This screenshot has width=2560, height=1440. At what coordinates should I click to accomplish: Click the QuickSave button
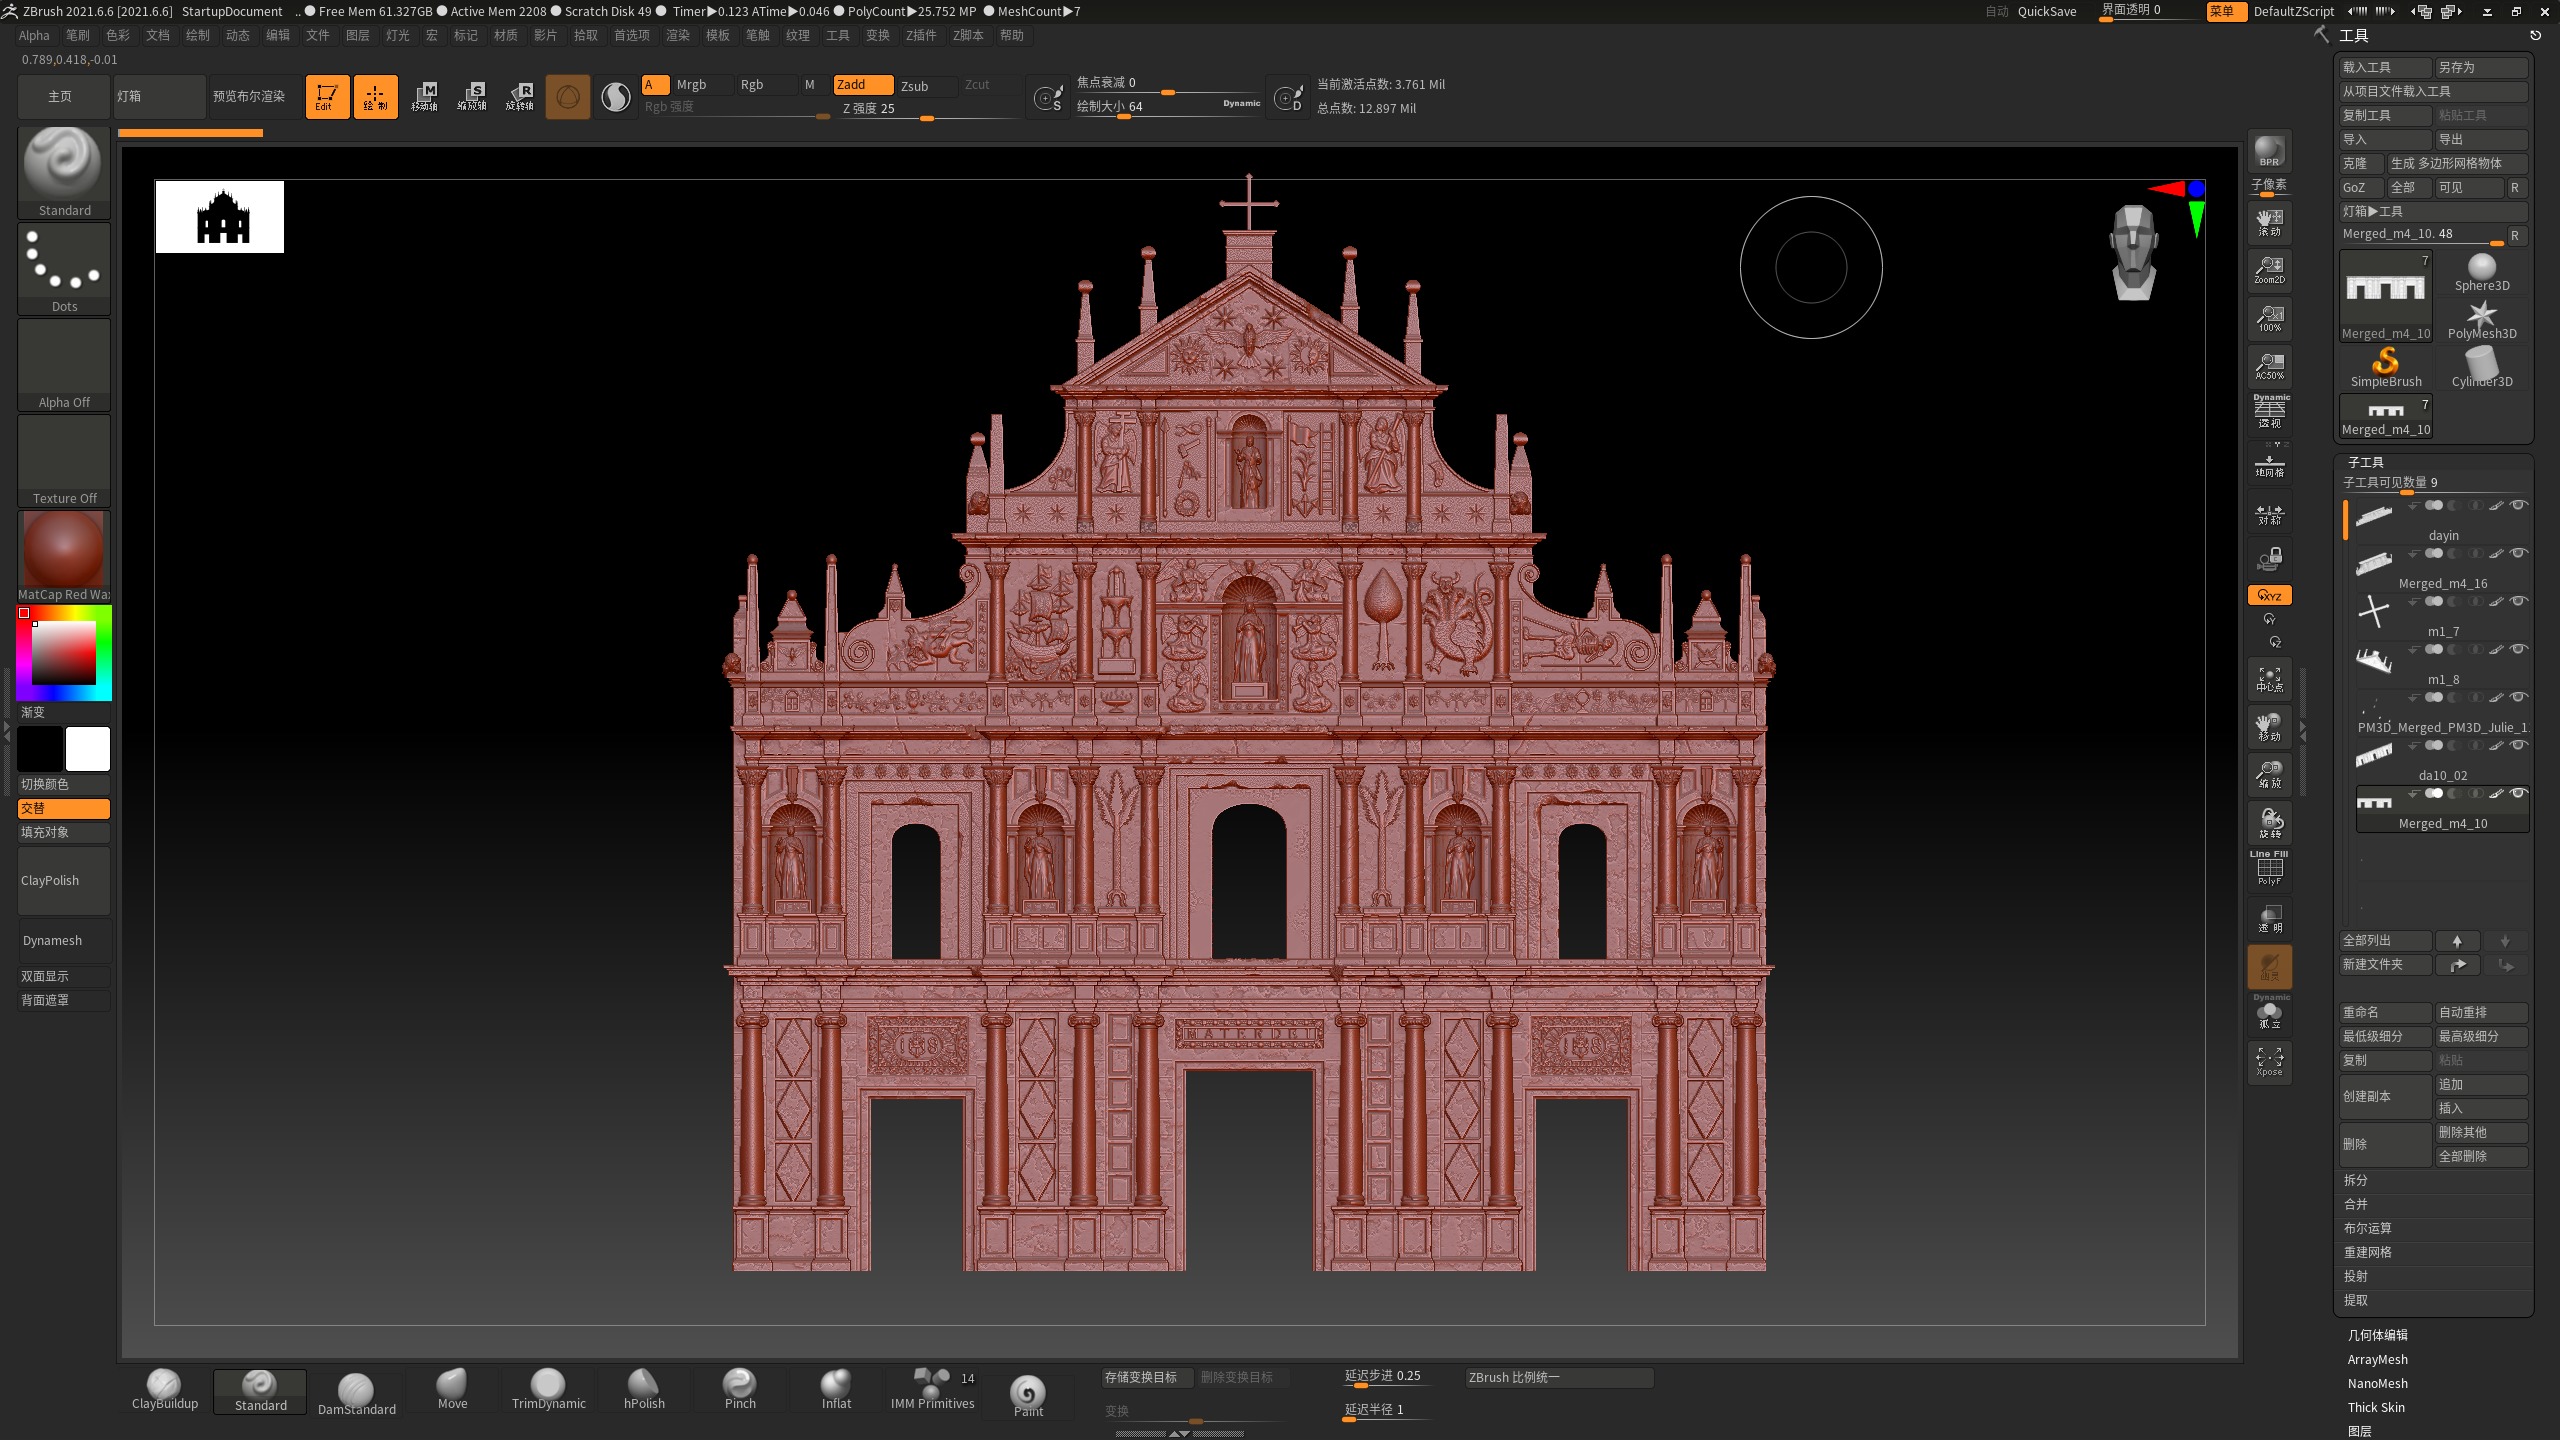(2047, 11)
